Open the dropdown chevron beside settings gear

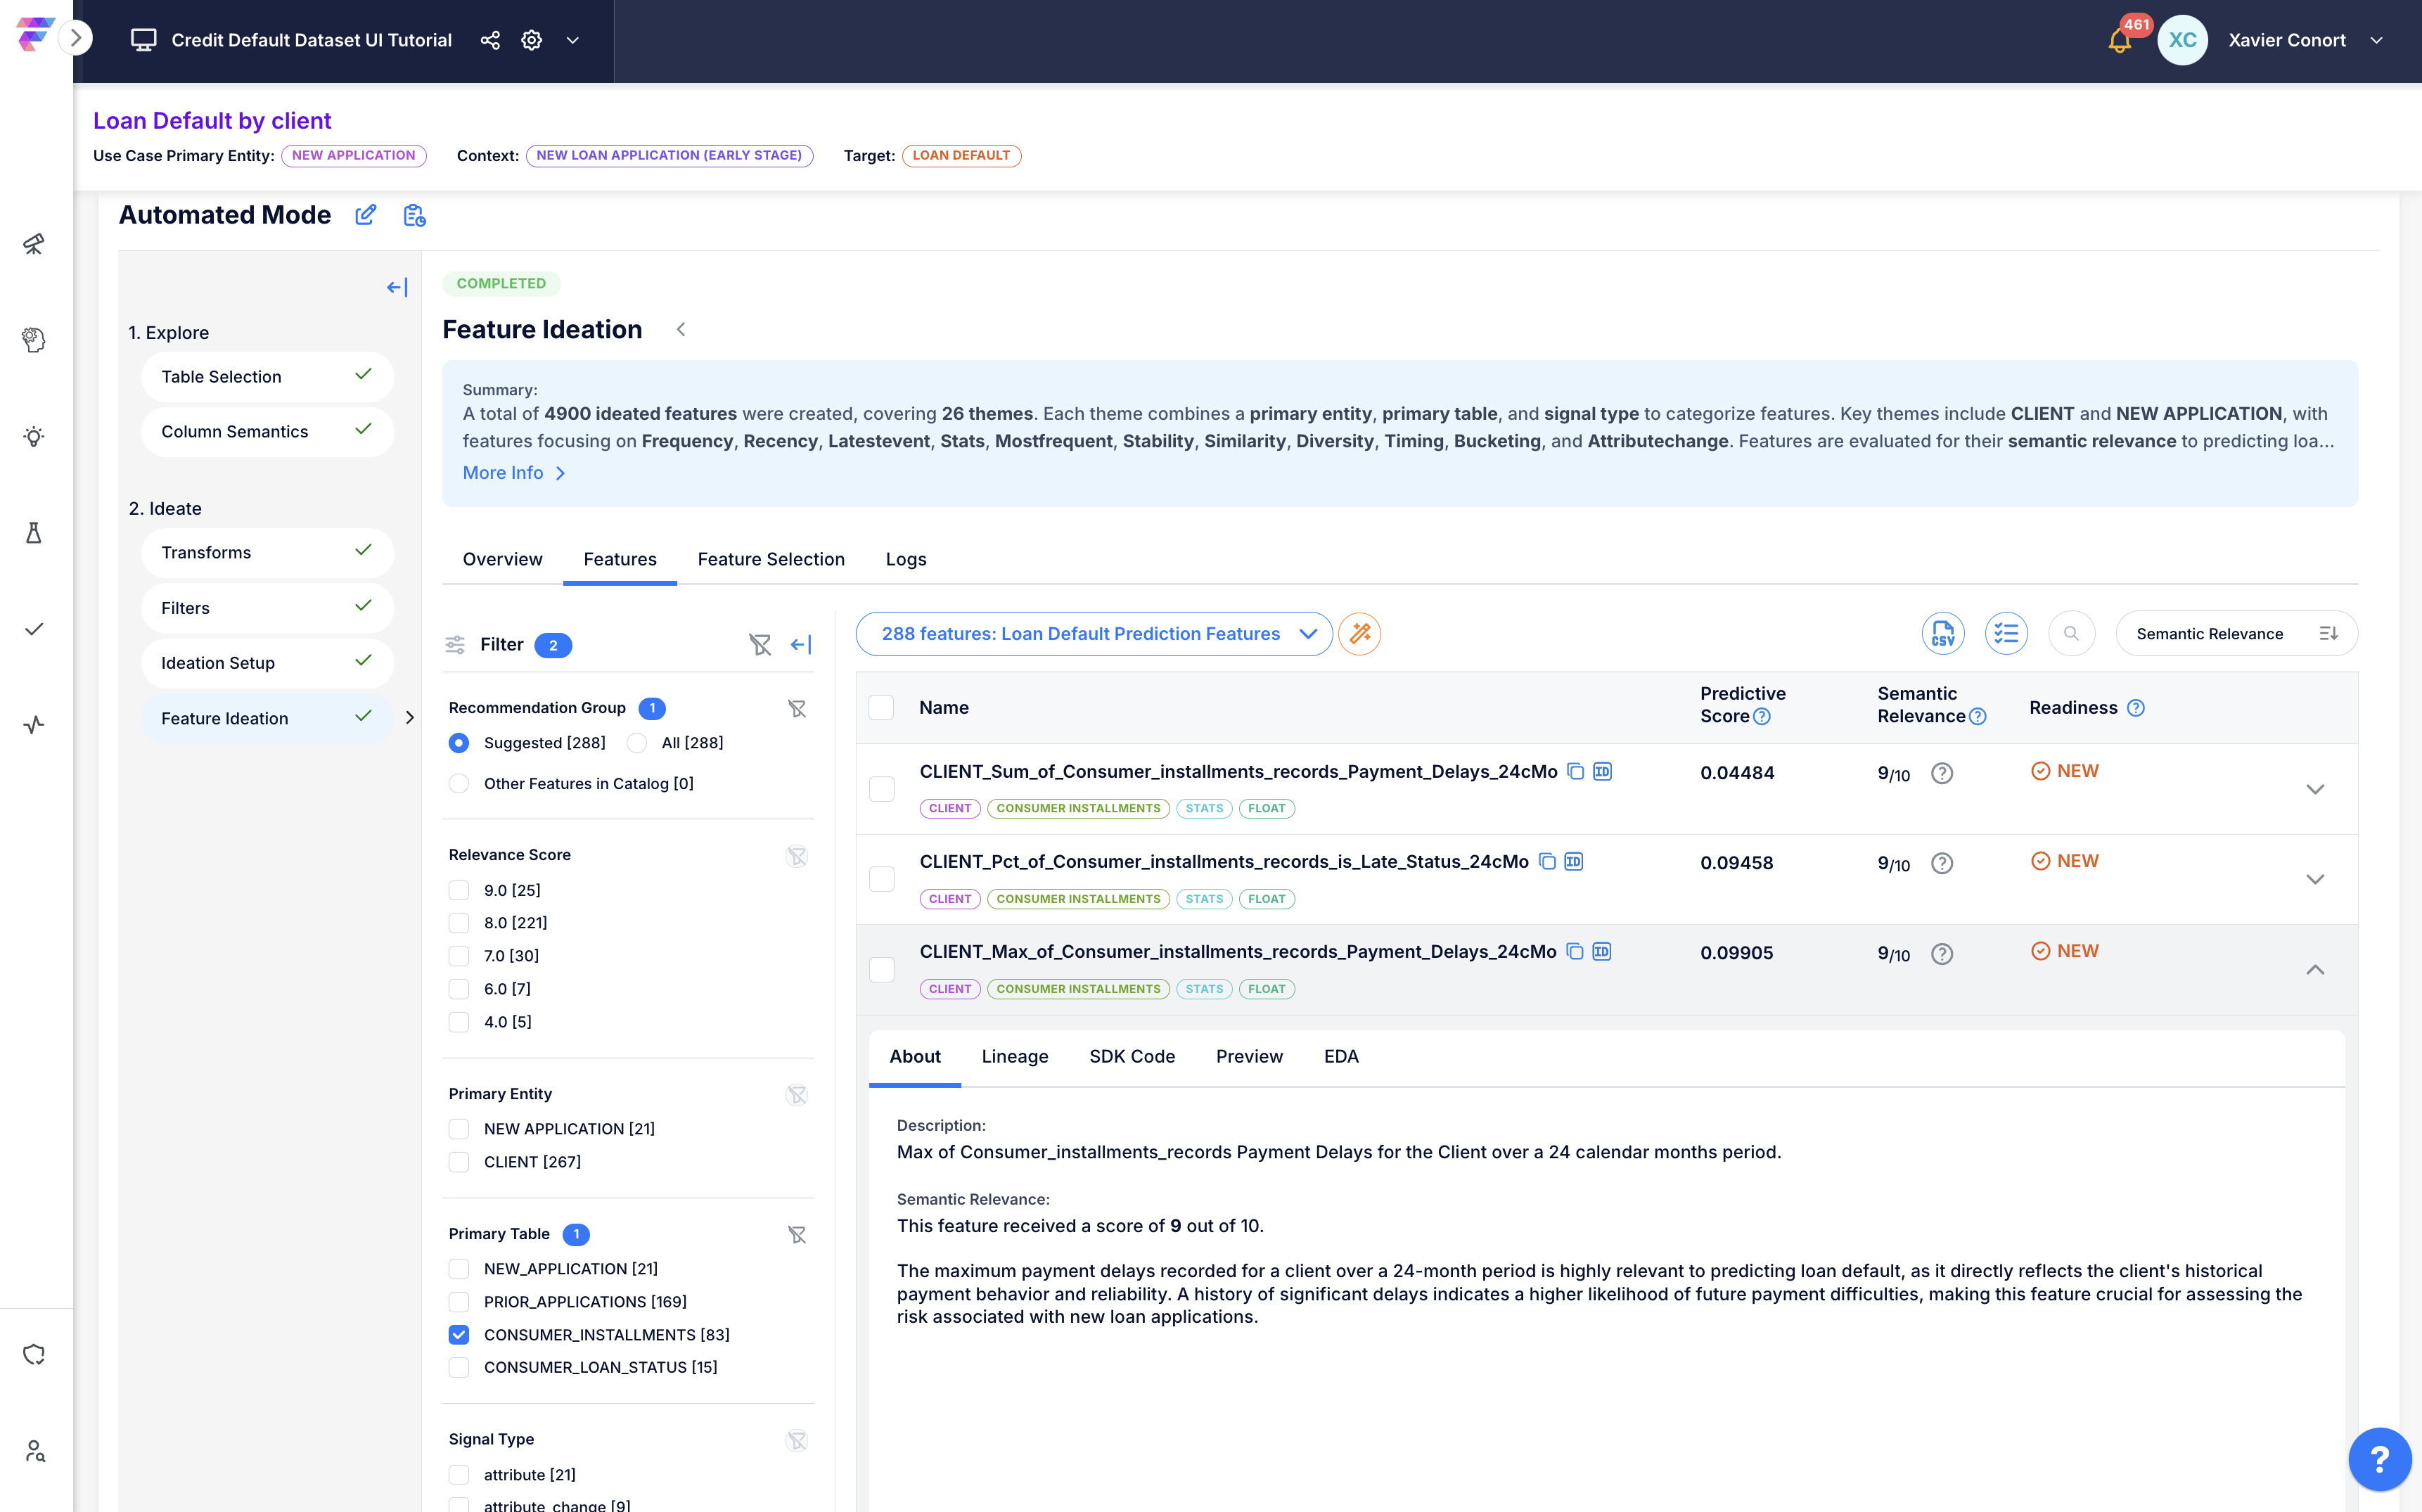(573, 40)
